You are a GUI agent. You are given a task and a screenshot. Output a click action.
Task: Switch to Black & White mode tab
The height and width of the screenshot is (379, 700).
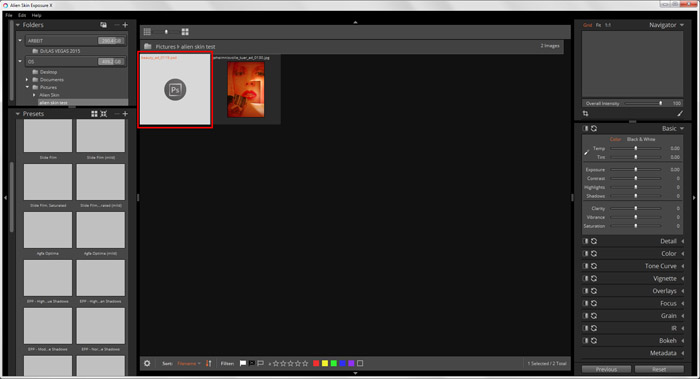[x=641, y=139]
